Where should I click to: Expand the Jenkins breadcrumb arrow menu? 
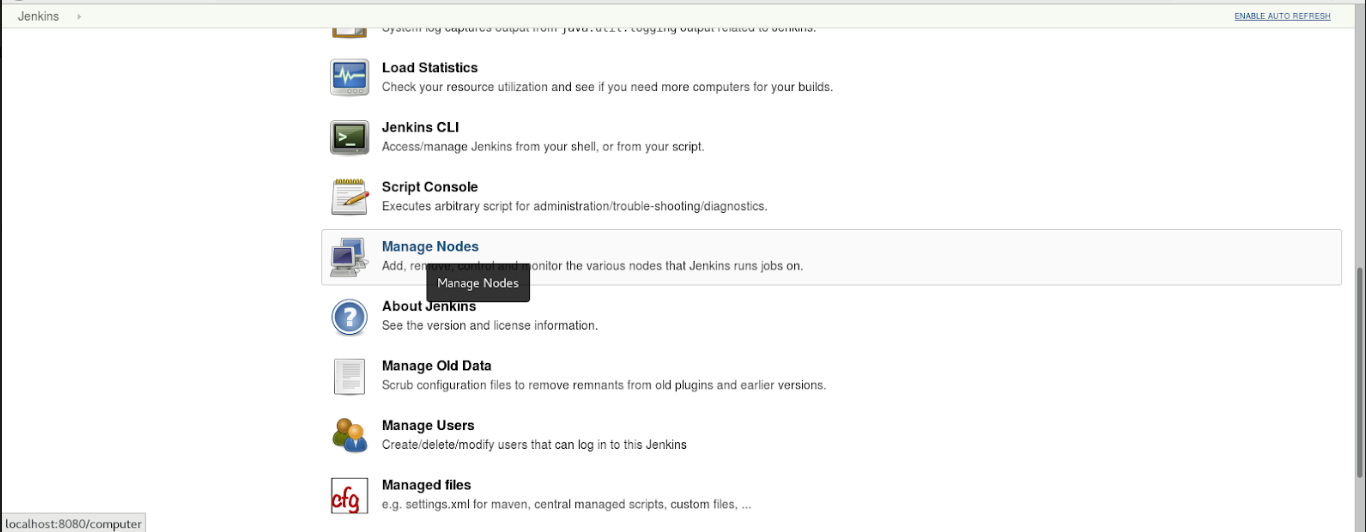79,16
